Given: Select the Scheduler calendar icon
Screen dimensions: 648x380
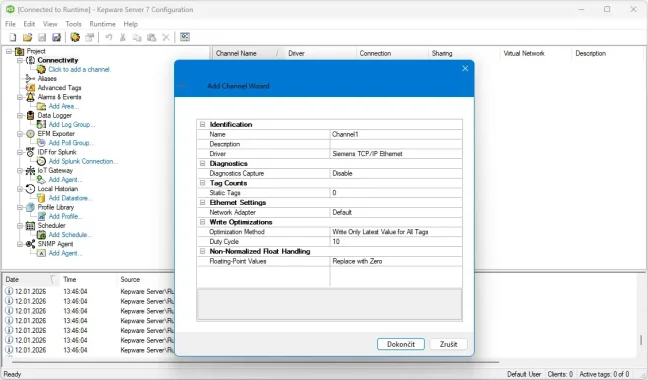Looking at the screenshot, I should pos(31,226).
